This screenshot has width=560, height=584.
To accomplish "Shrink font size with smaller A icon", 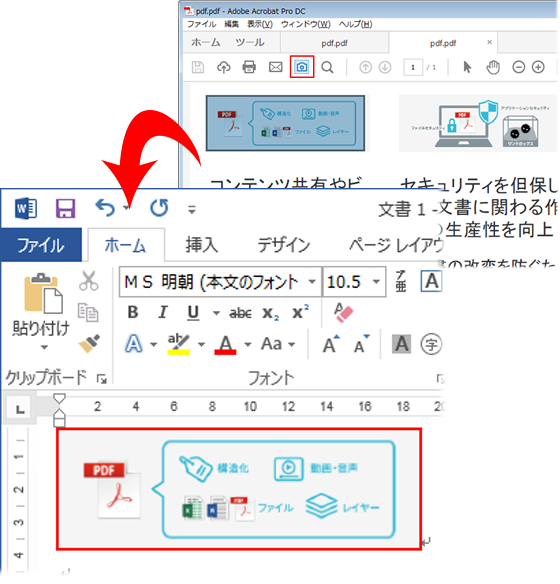I will click(x=362, y=344).
